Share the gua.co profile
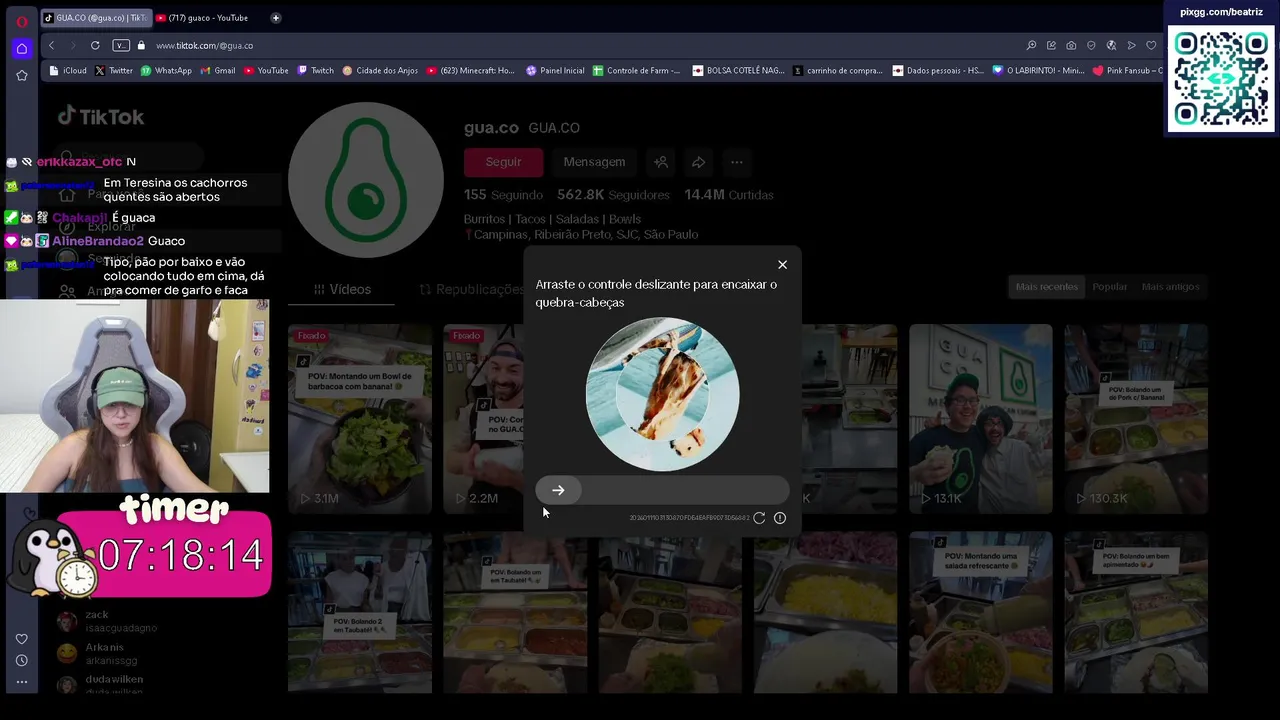Screen dimensions: 1280x720 coord(699,162)
